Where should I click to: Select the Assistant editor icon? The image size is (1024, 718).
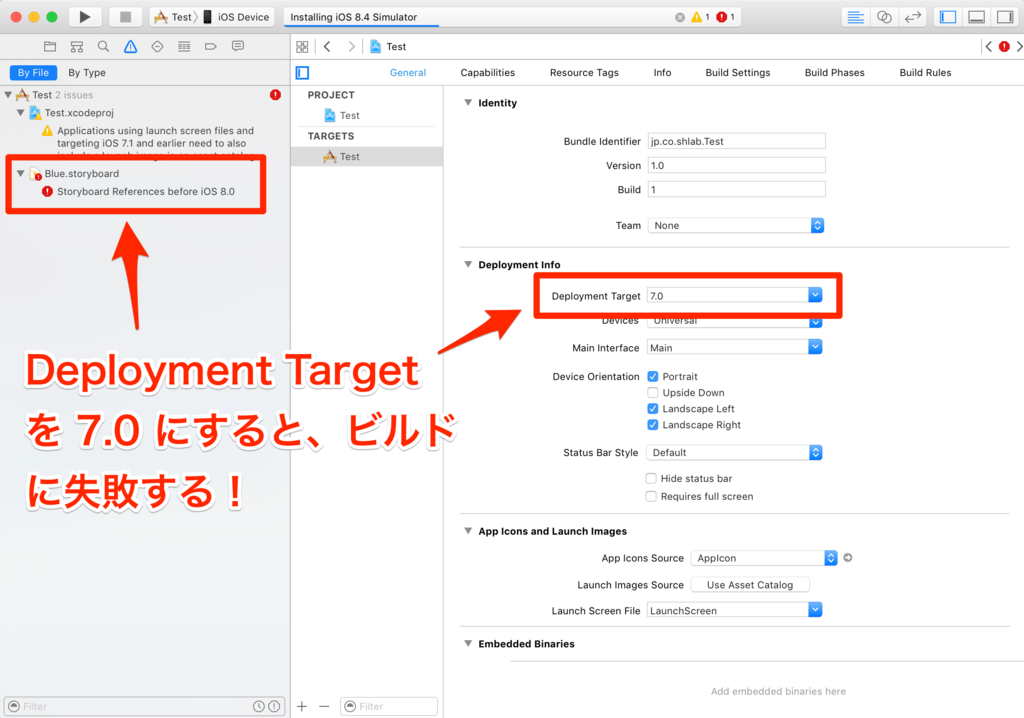click(884, 17)
